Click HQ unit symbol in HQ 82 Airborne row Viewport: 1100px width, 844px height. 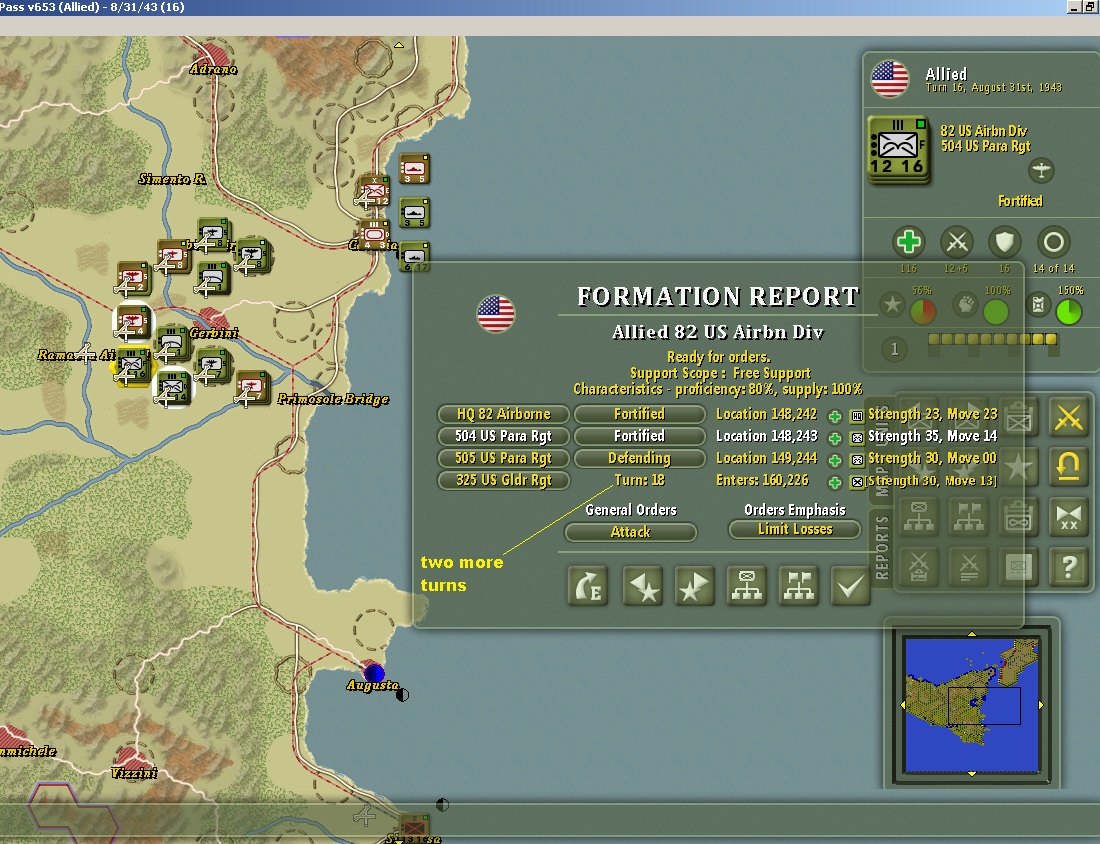point(857,416)
